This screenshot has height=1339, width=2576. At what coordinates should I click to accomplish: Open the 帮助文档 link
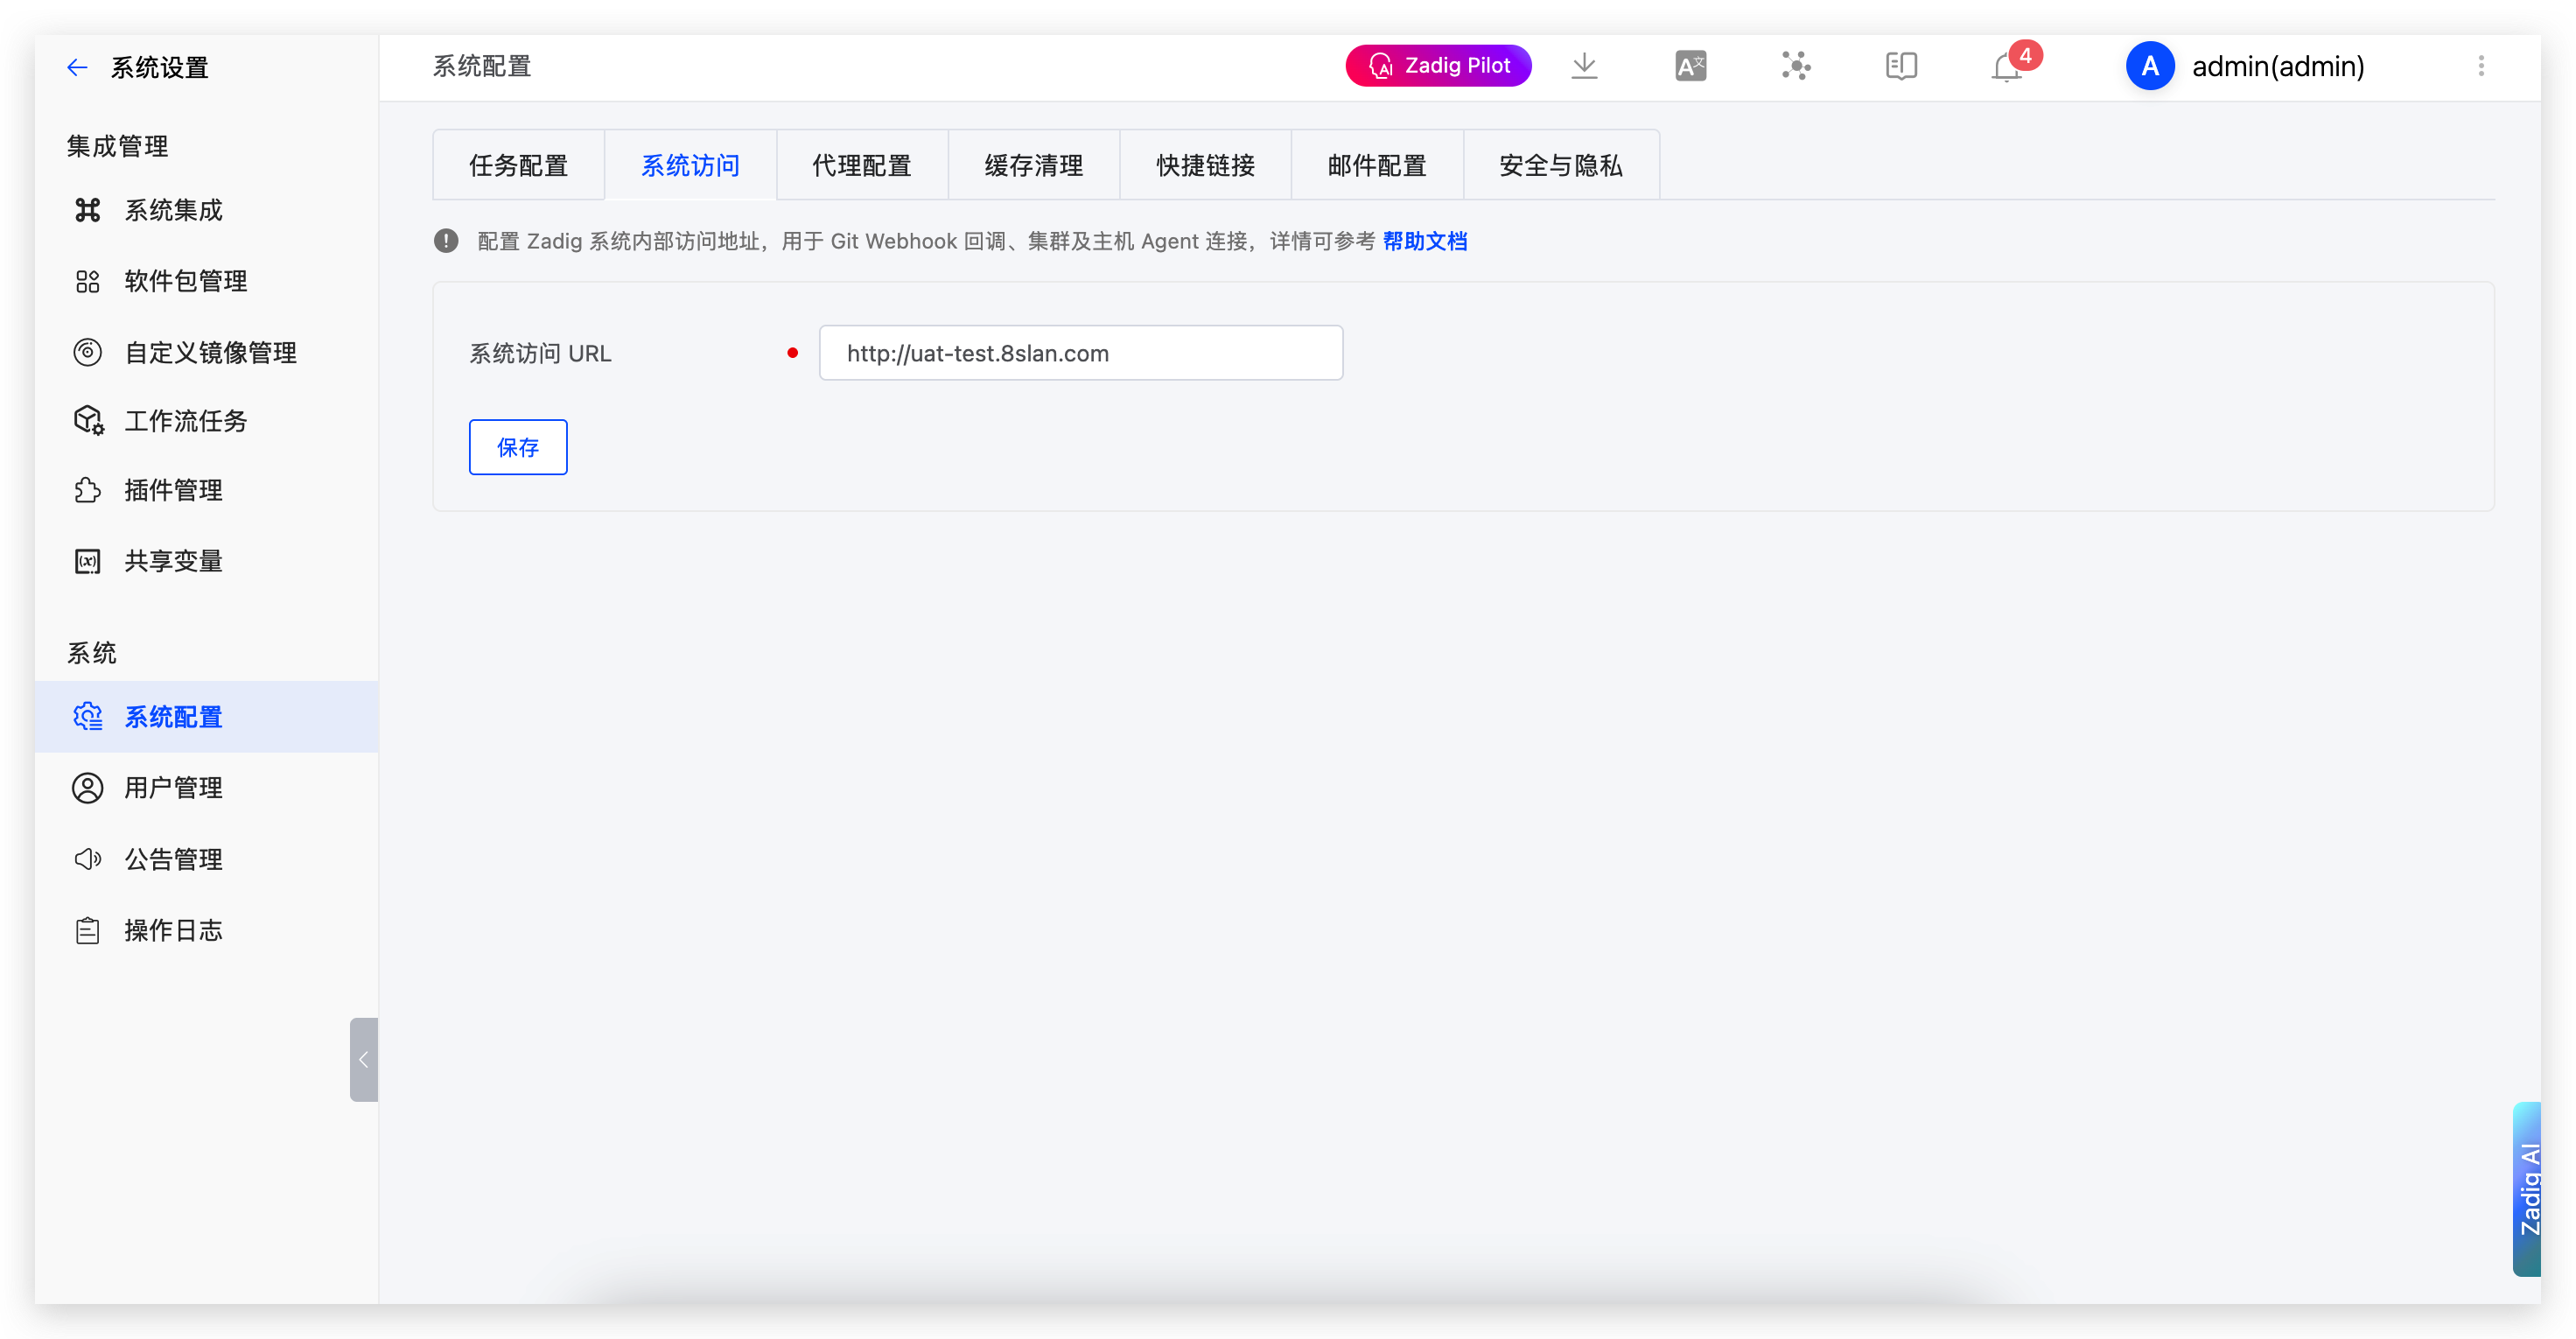tap(1424, 240)
